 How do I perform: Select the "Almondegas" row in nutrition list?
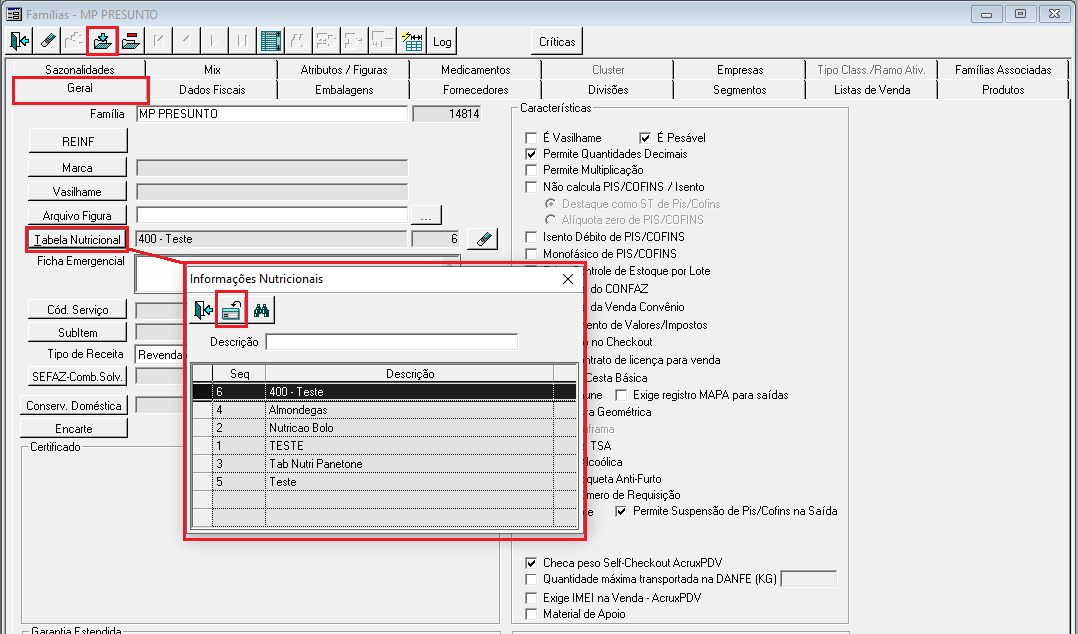384,410
